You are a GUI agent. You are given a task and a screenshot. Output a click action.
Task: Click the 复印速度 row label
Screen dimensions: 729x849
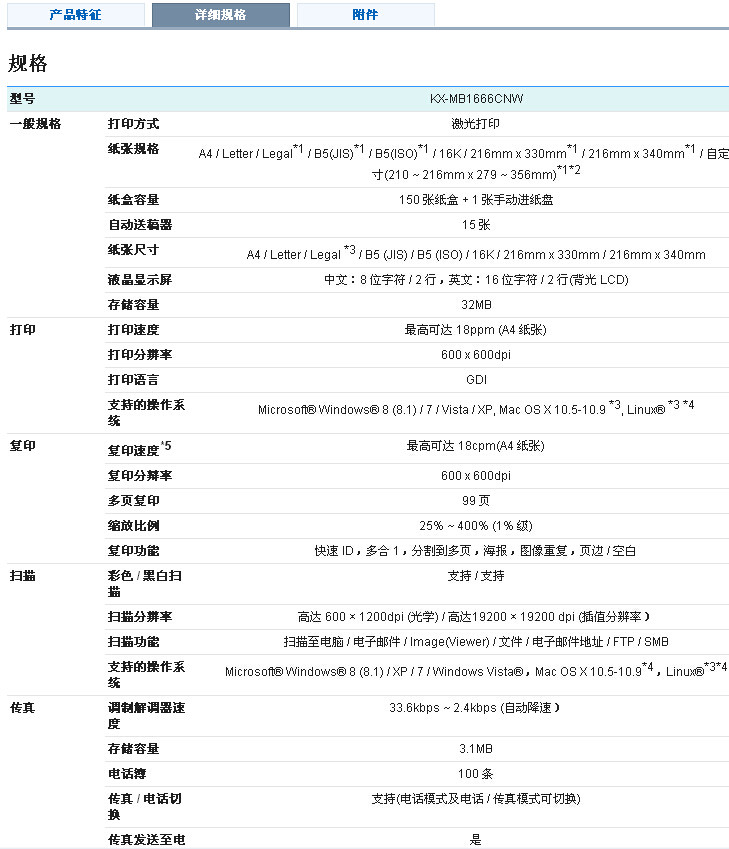[134, 450]
